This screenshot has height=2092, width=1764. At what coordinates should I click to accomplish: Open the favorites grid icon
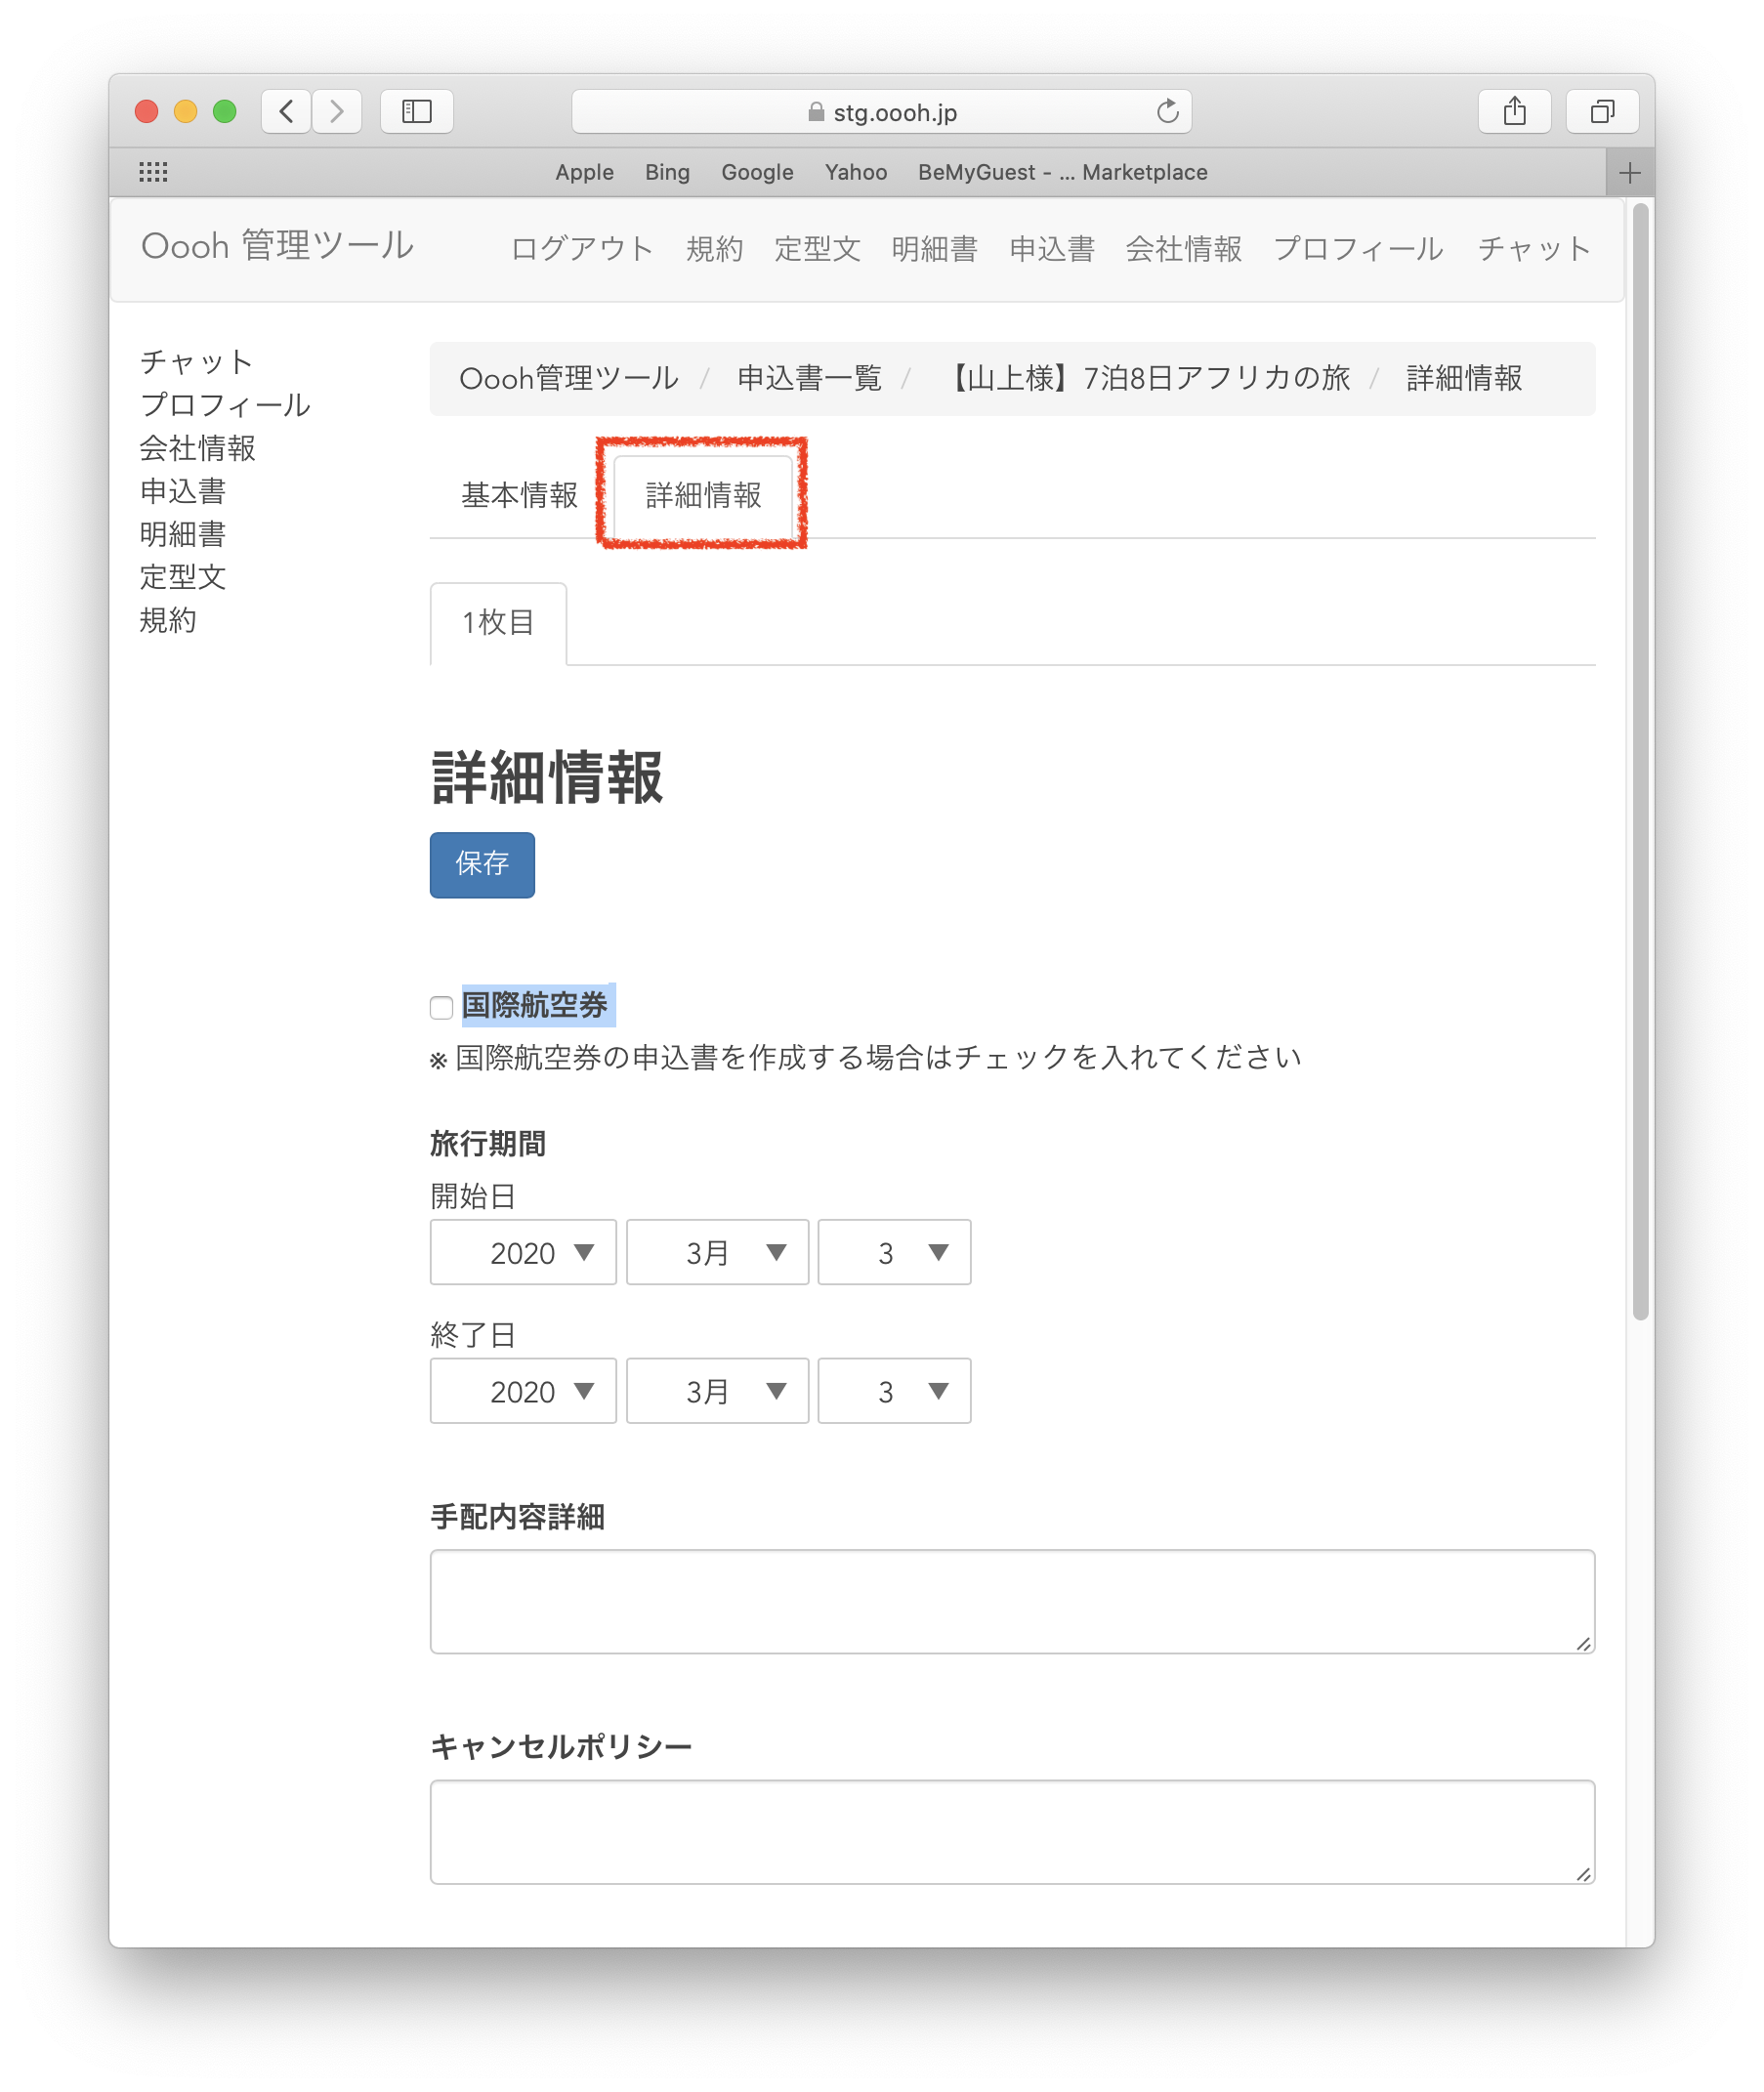click(153, 172)
